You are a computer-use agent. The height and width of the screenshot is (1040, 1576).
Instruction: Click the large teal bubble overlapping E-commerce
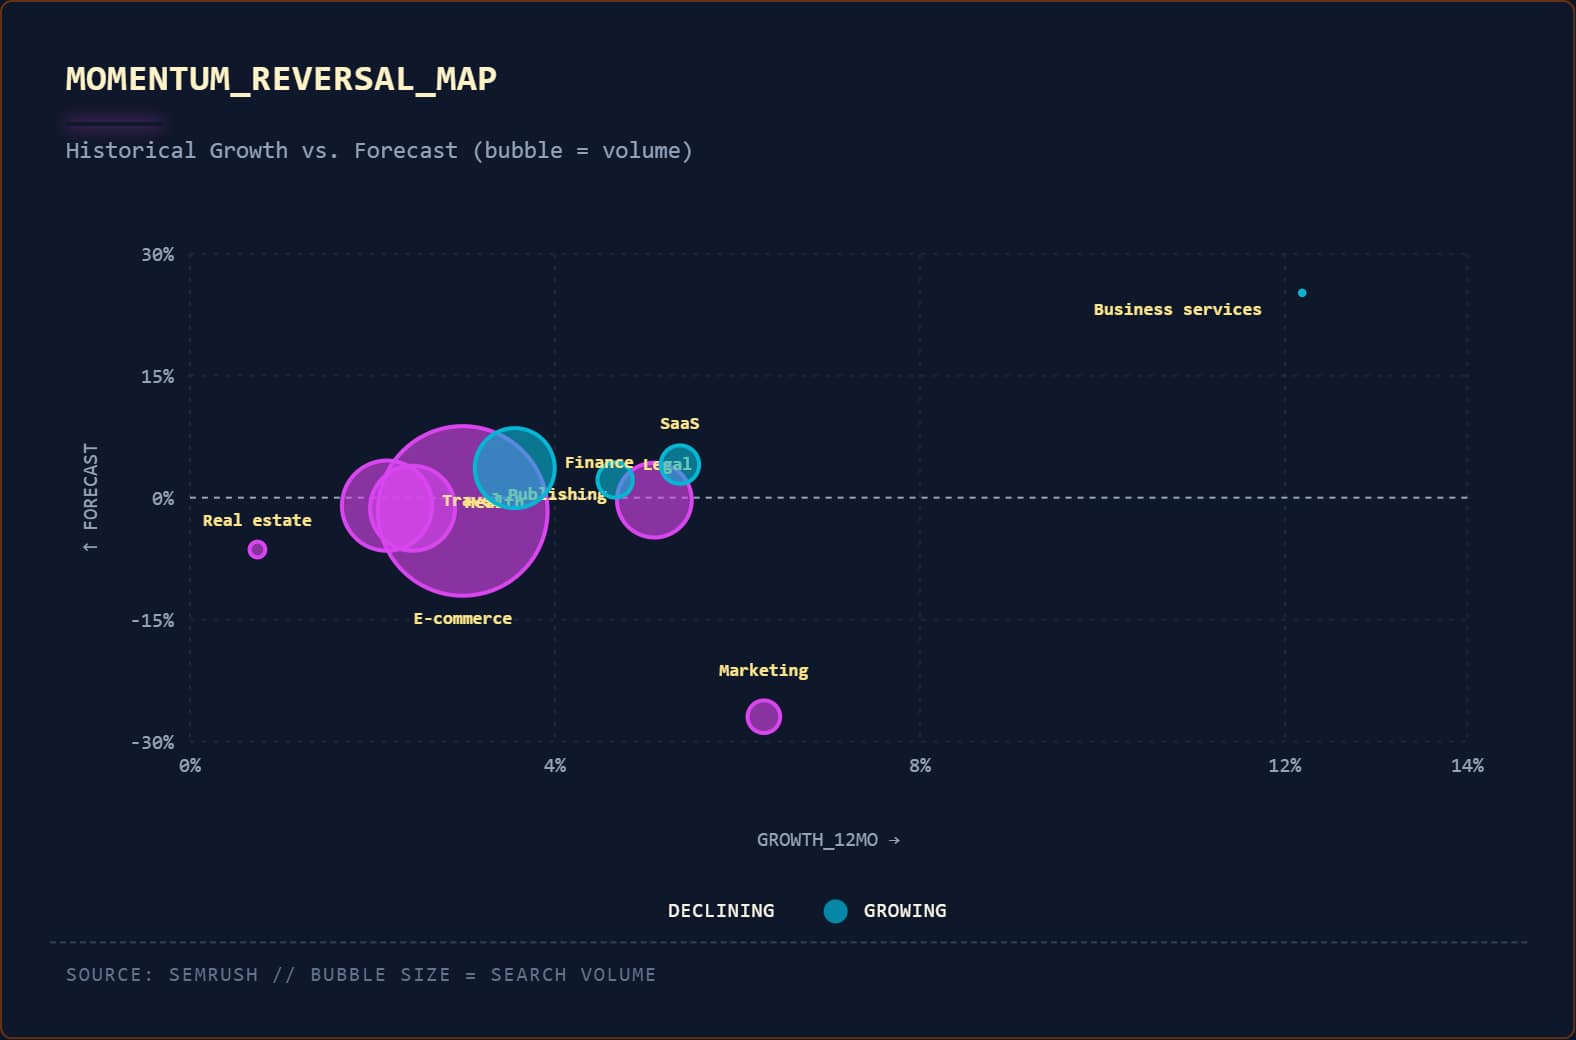pos(514,467)
